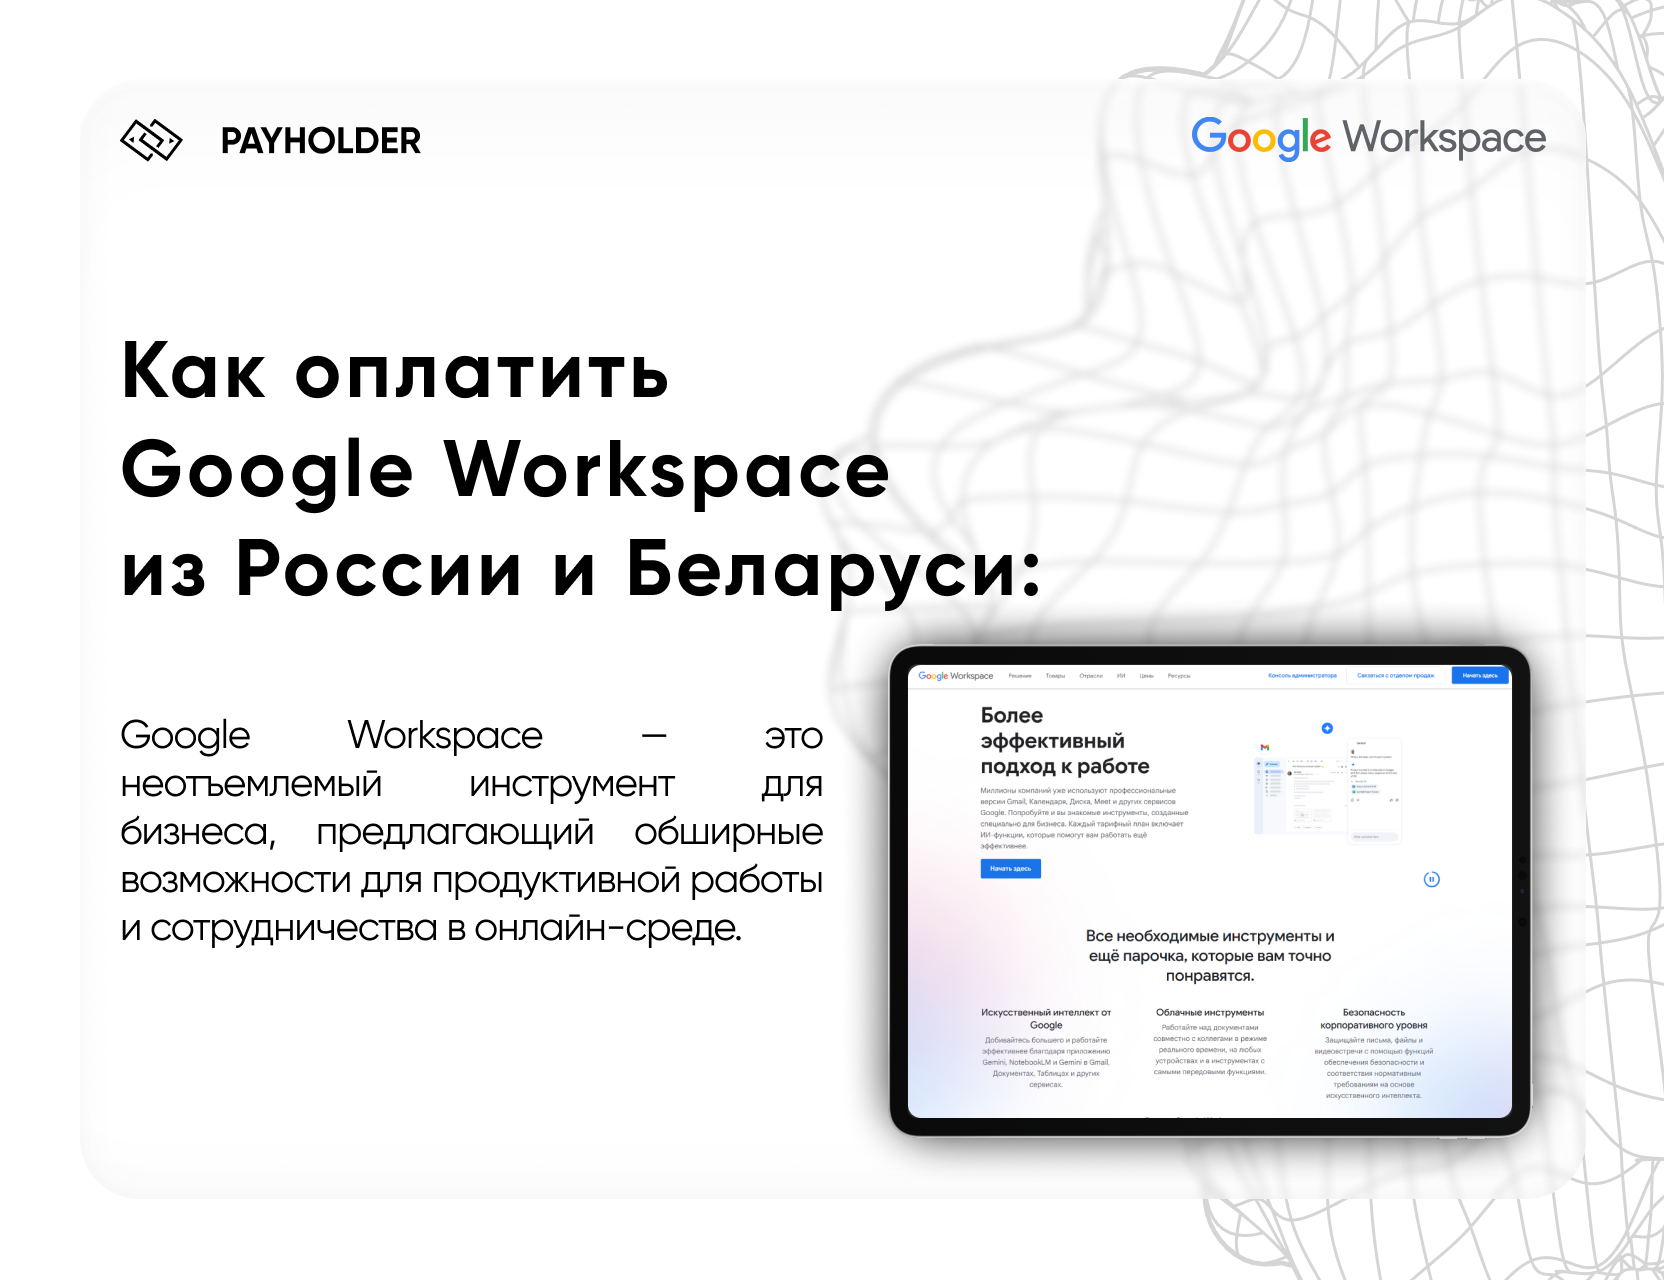Click the blue Gemini sparkle icon
Screen dimensions: 1664x1280
[1327, 728]
